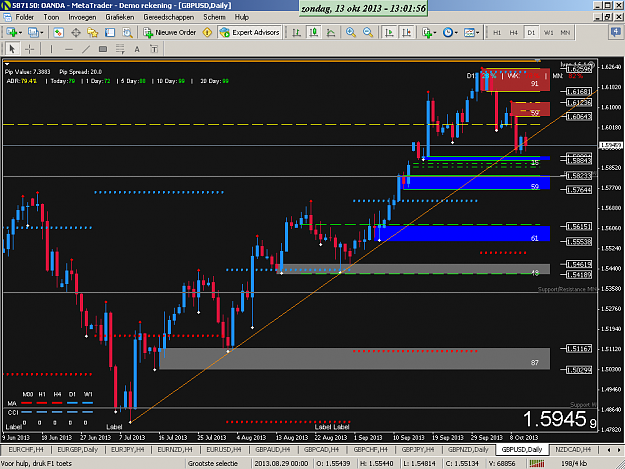625x469 pixels.
Task: Select the vertical line tool
Action: coord(51,49)
